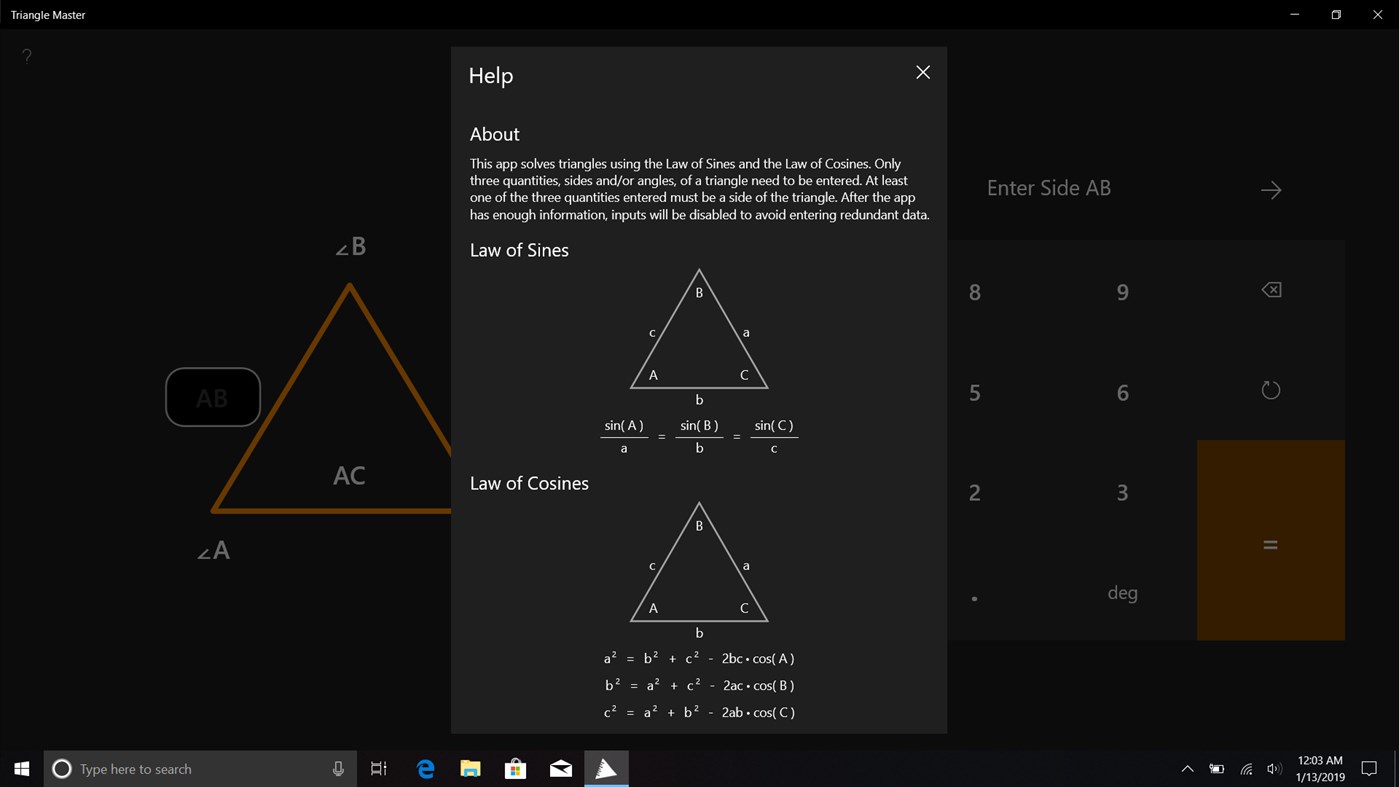The image size is (1399, 787).
Task: Open the Action Center in the system tray
Action: (1369, 768)
